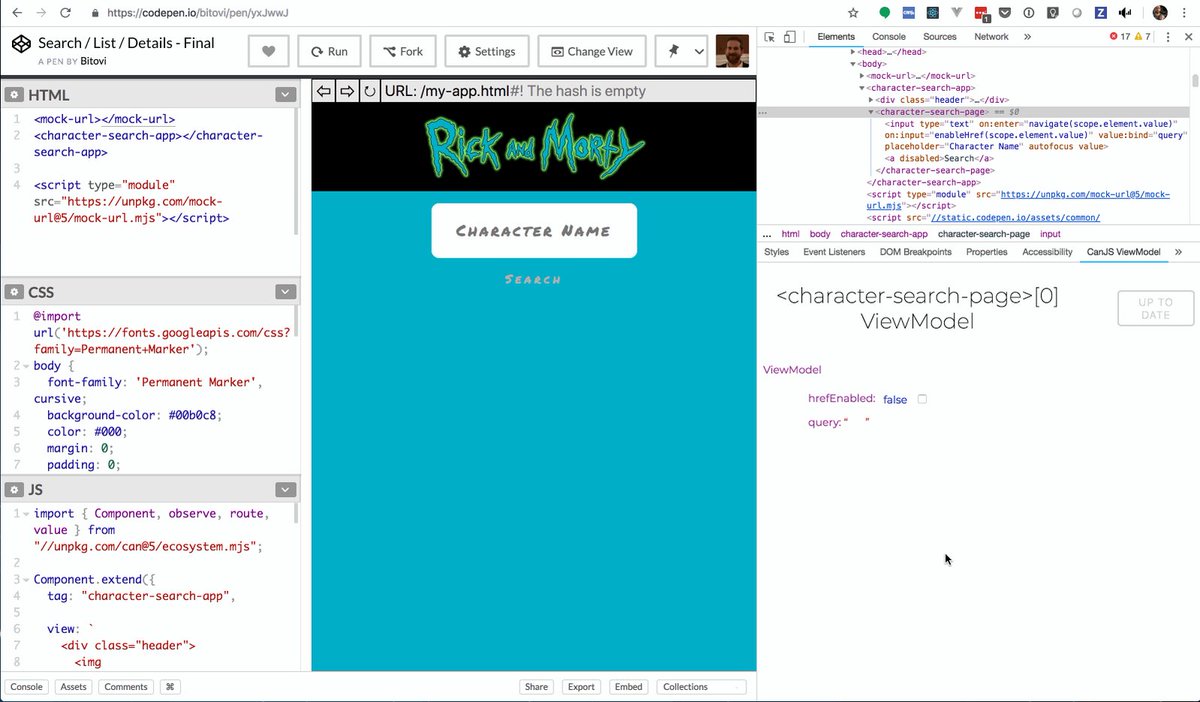Open HTML editor settings gear
This screenshot has width=1200, height=702.
(x=14, y=95)
